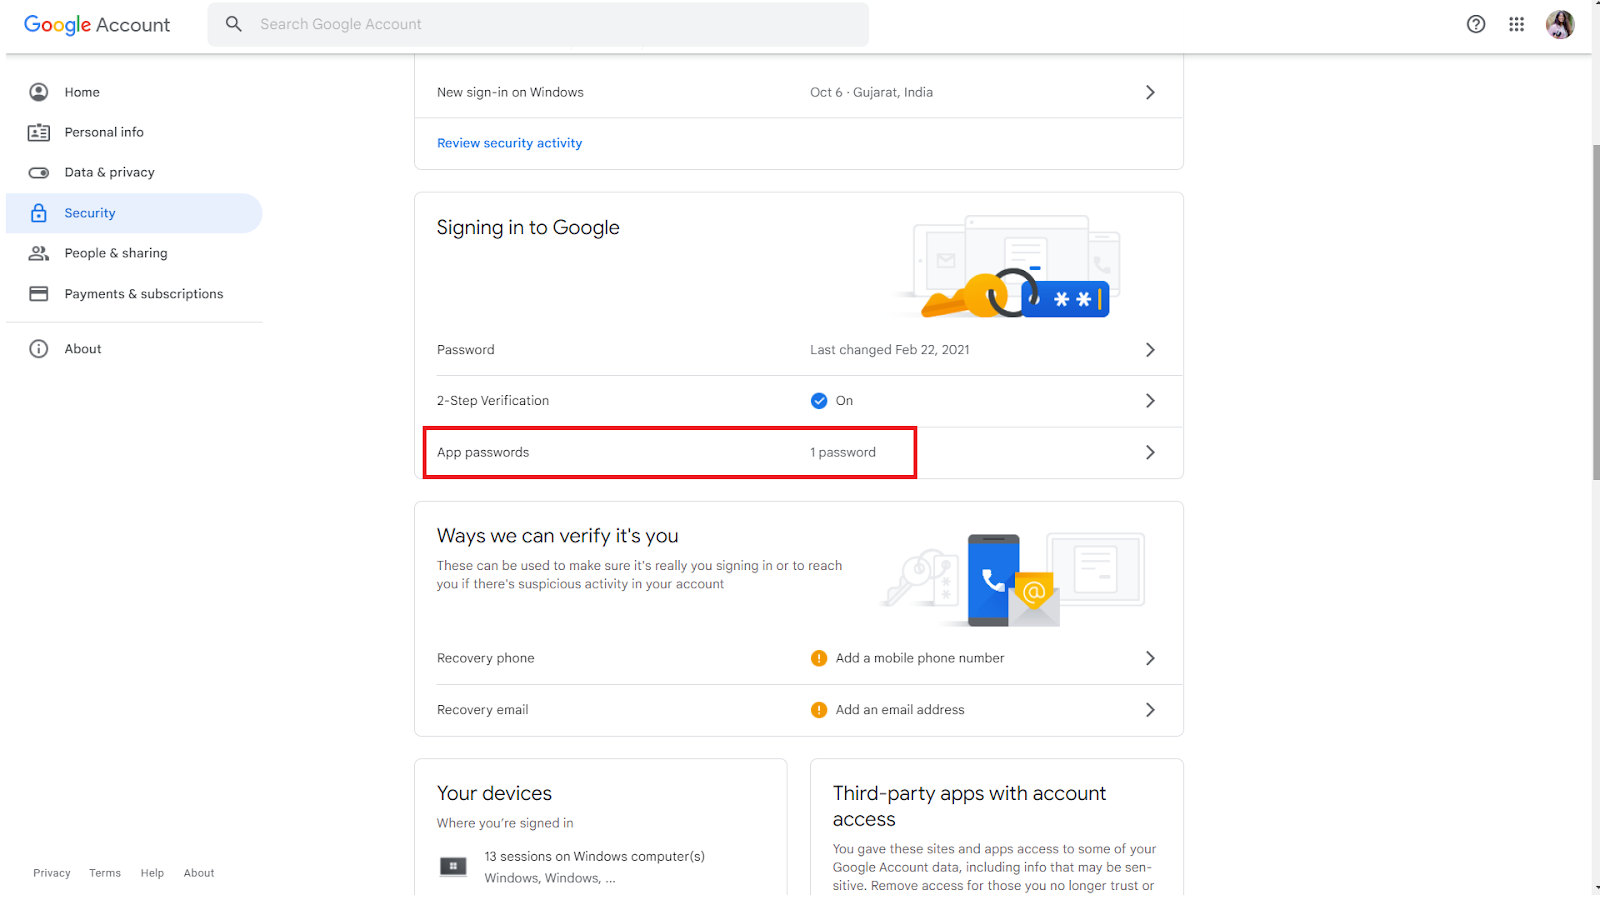Open the Help footer link
The image size is (1600, 900).
coord(152,873)
